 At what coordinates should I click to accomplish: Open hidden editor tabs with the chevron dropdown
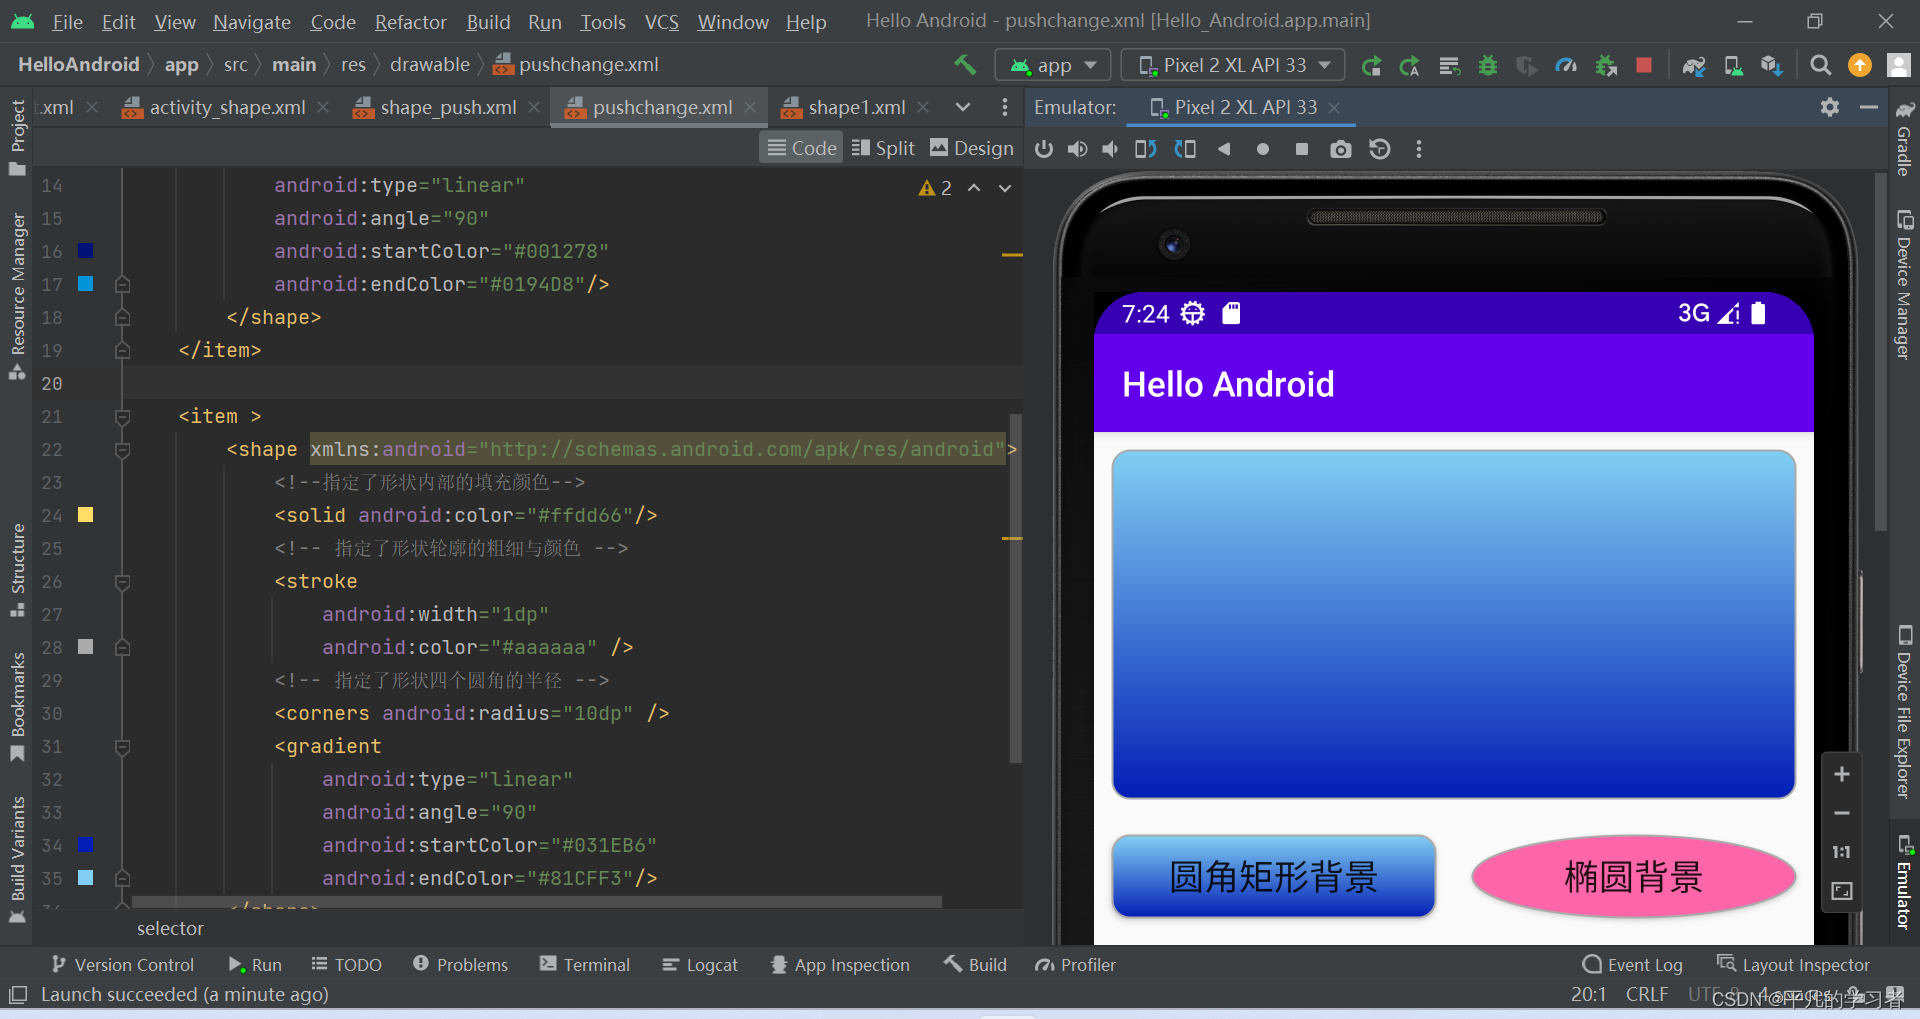point(962,107)
